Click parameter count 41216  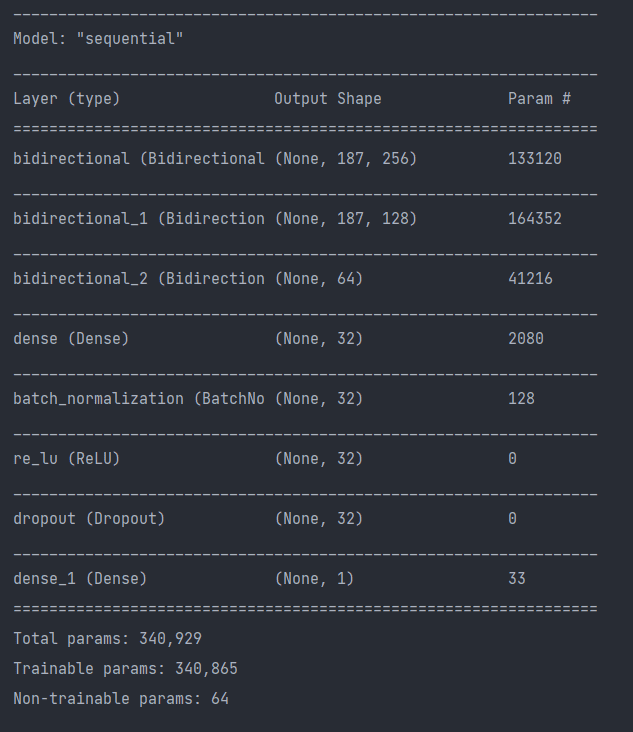pyautogui.click(x=530, y=279)
